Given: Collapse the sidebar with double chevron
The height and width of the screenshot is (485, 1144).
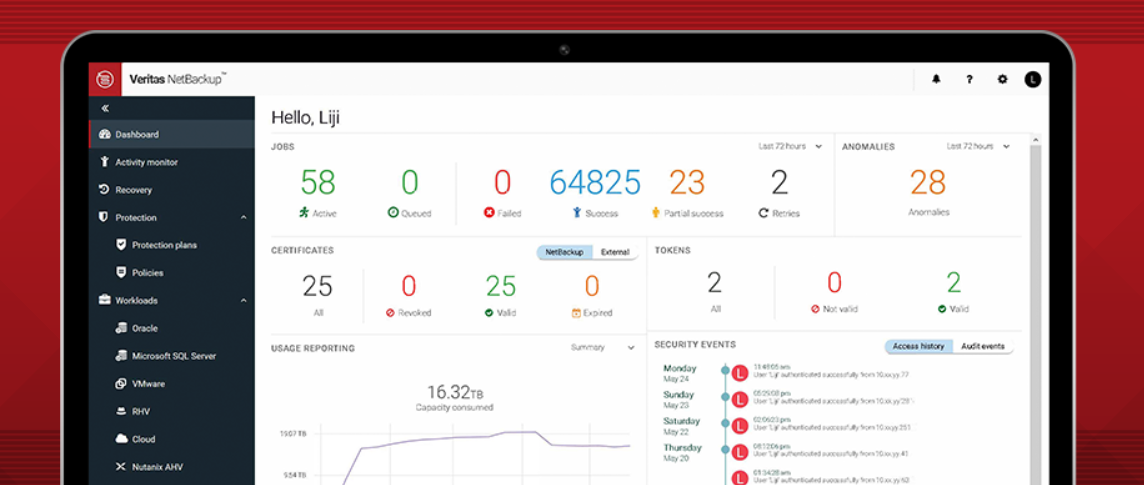Looking at the screenshot, I should [105, 107].
